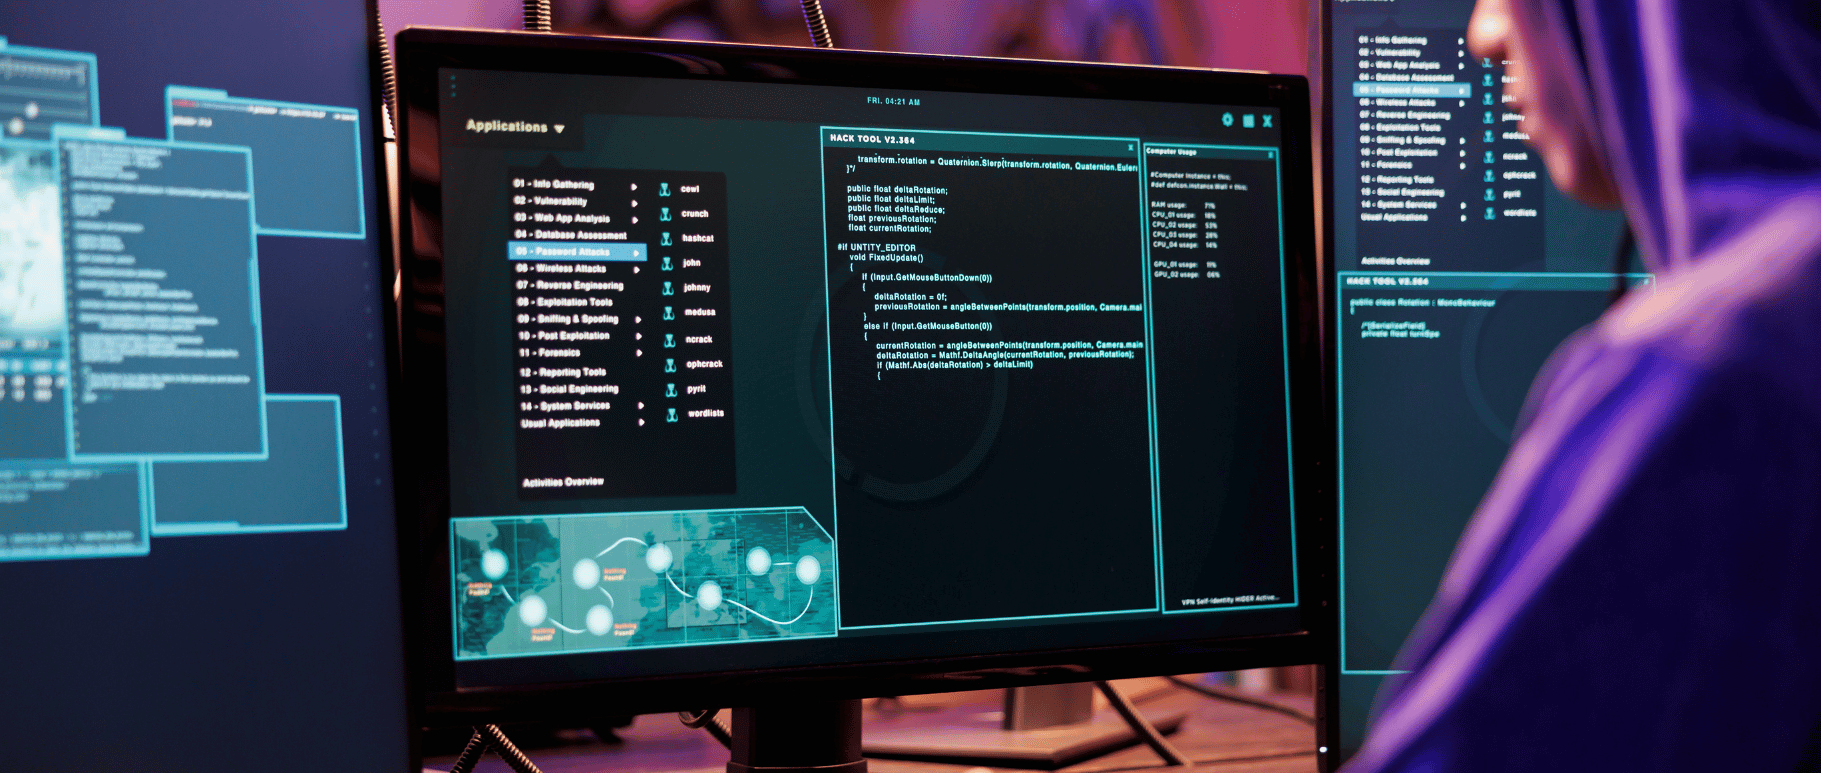
Task: Click the GPU_02 usage readout
Action: tap(1187, 275)
